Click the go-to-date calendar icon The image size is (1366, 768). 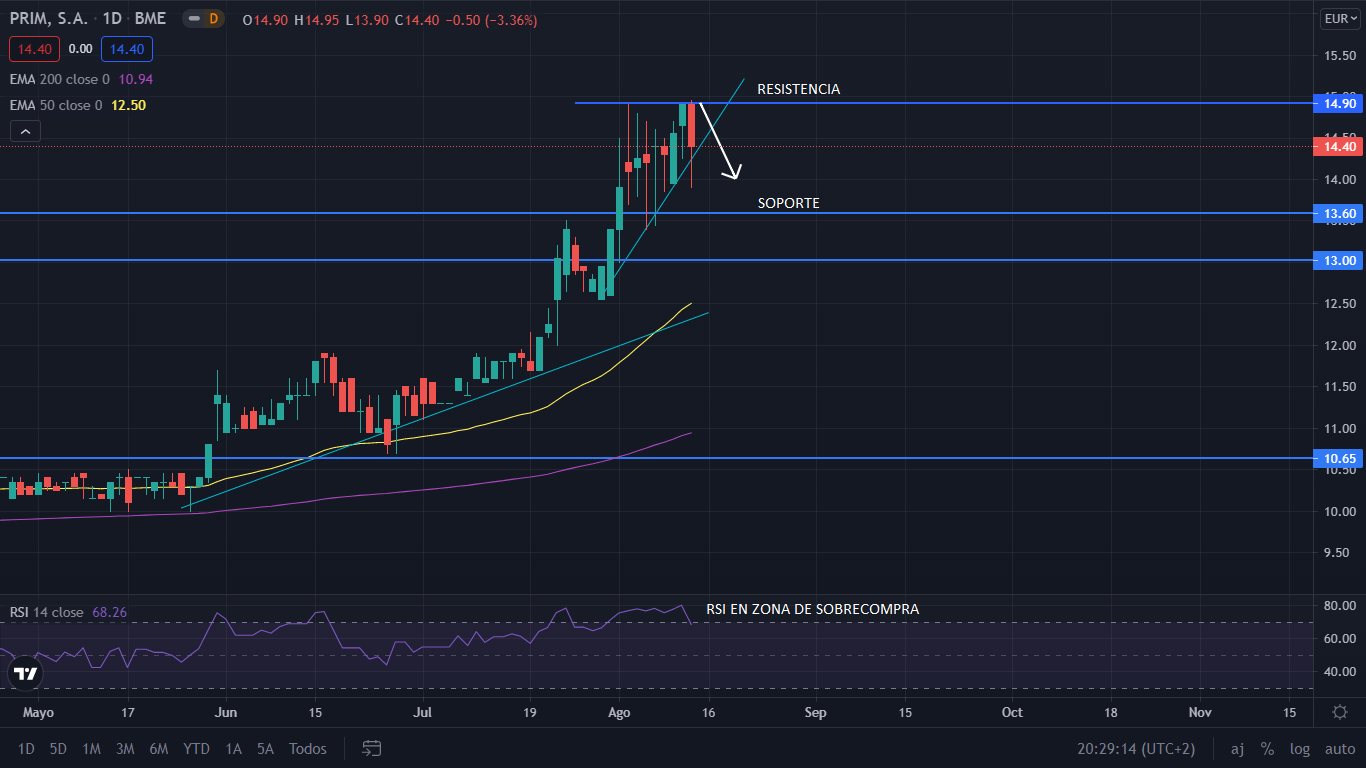pos(372,748)
